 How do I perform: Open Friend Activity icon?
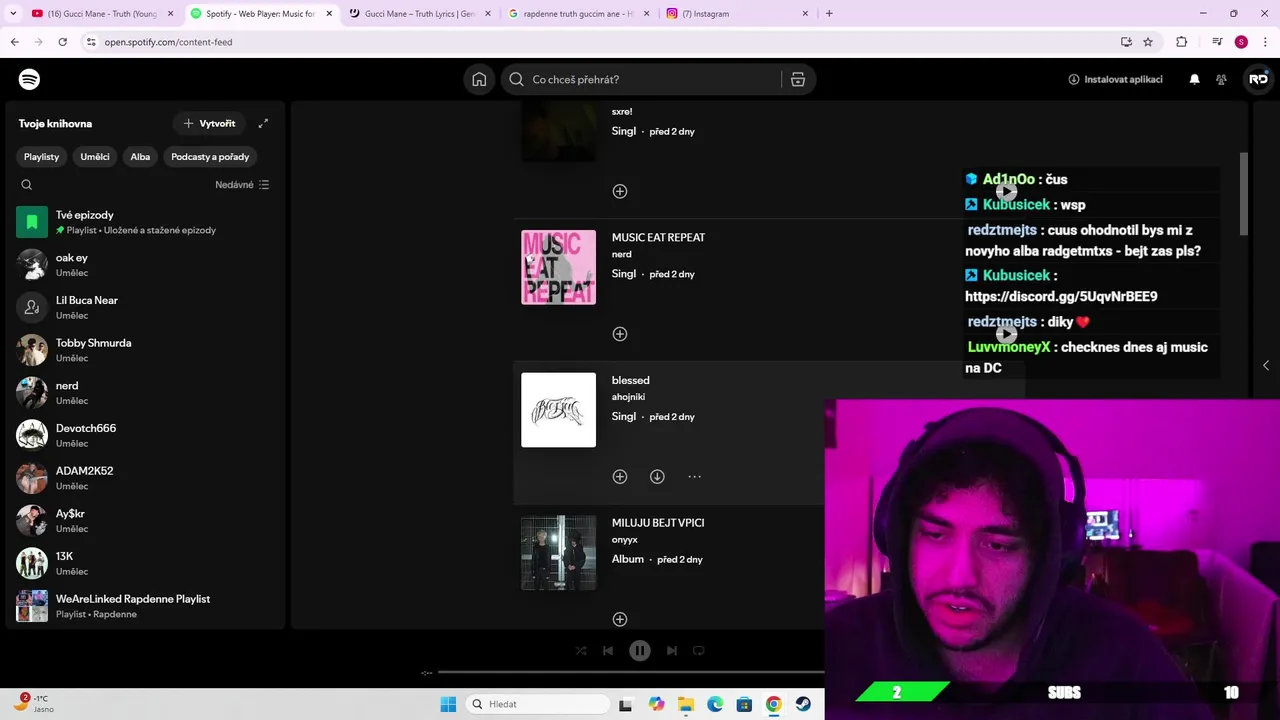(1221, 80)
